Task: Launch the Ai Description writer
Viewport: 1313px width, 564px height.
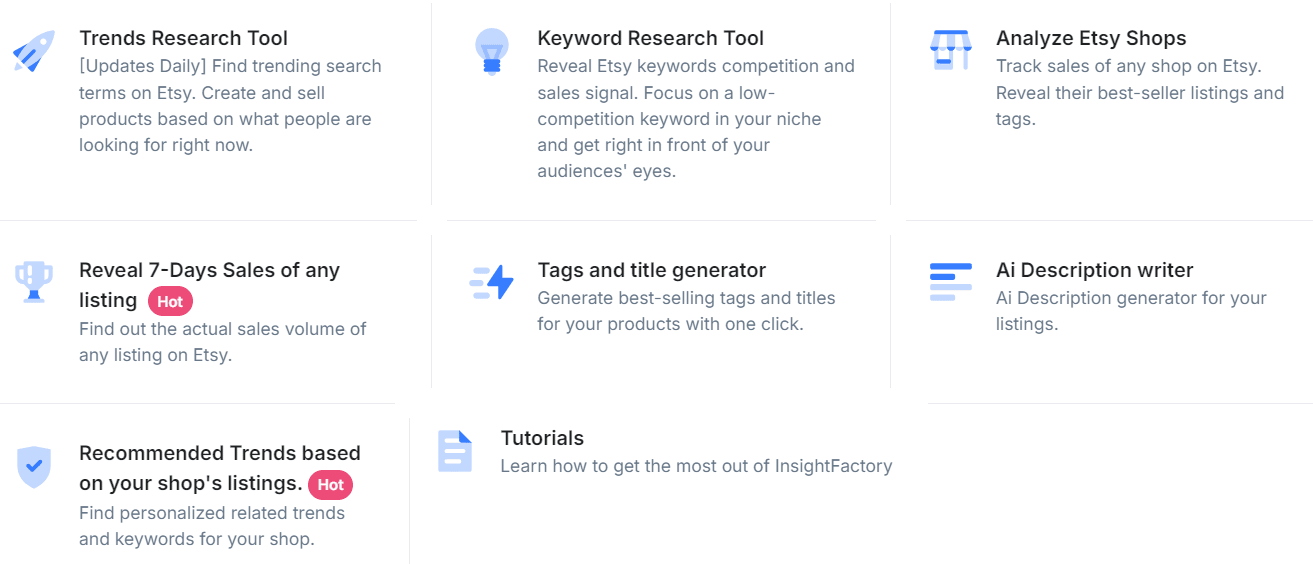Action: [x=1094, y=271]
